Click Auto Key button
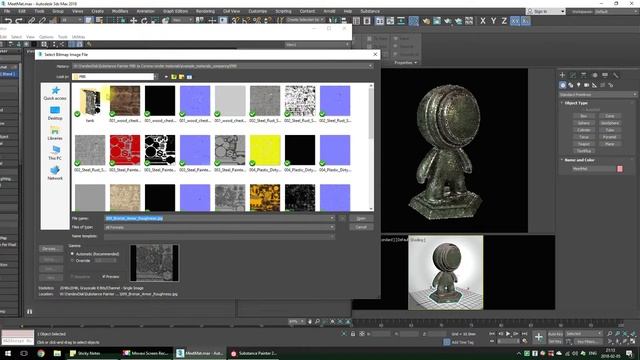Viewport: 640px width, 360px height. point(555,334)
